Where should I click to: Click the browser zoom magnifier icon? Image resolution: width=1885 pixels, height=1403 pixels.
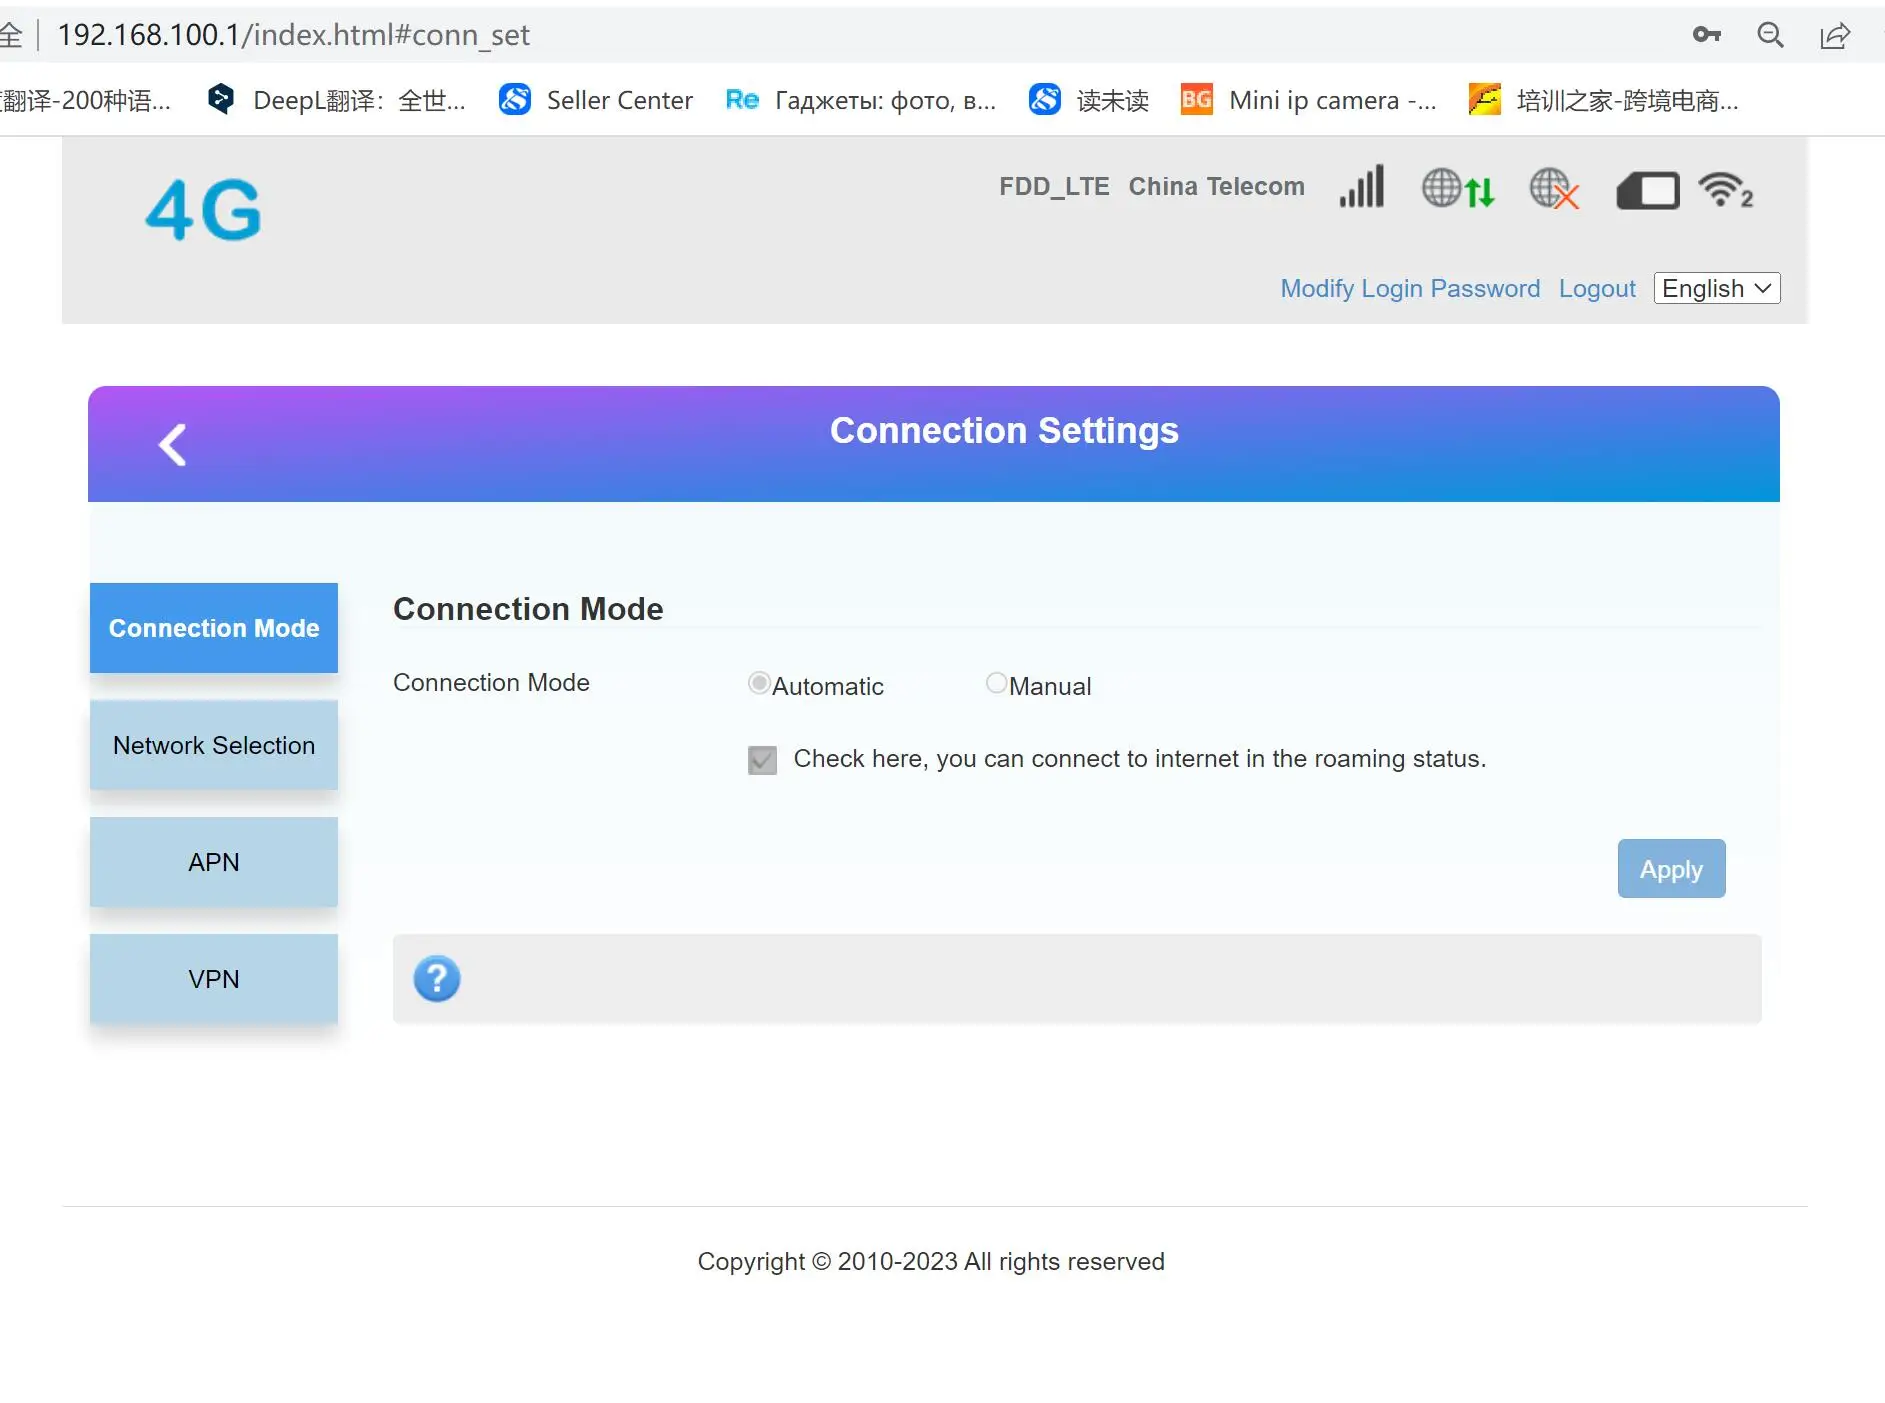pos(1771,35)
